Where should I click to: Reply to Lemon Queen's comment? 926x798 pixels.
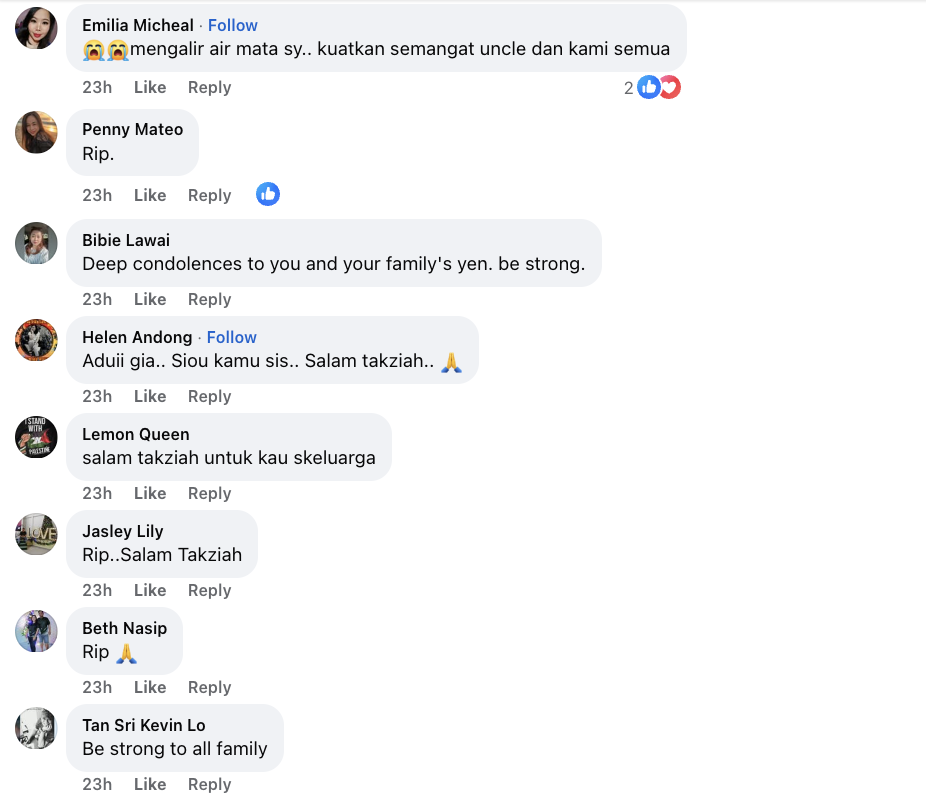tap(209, 493)
